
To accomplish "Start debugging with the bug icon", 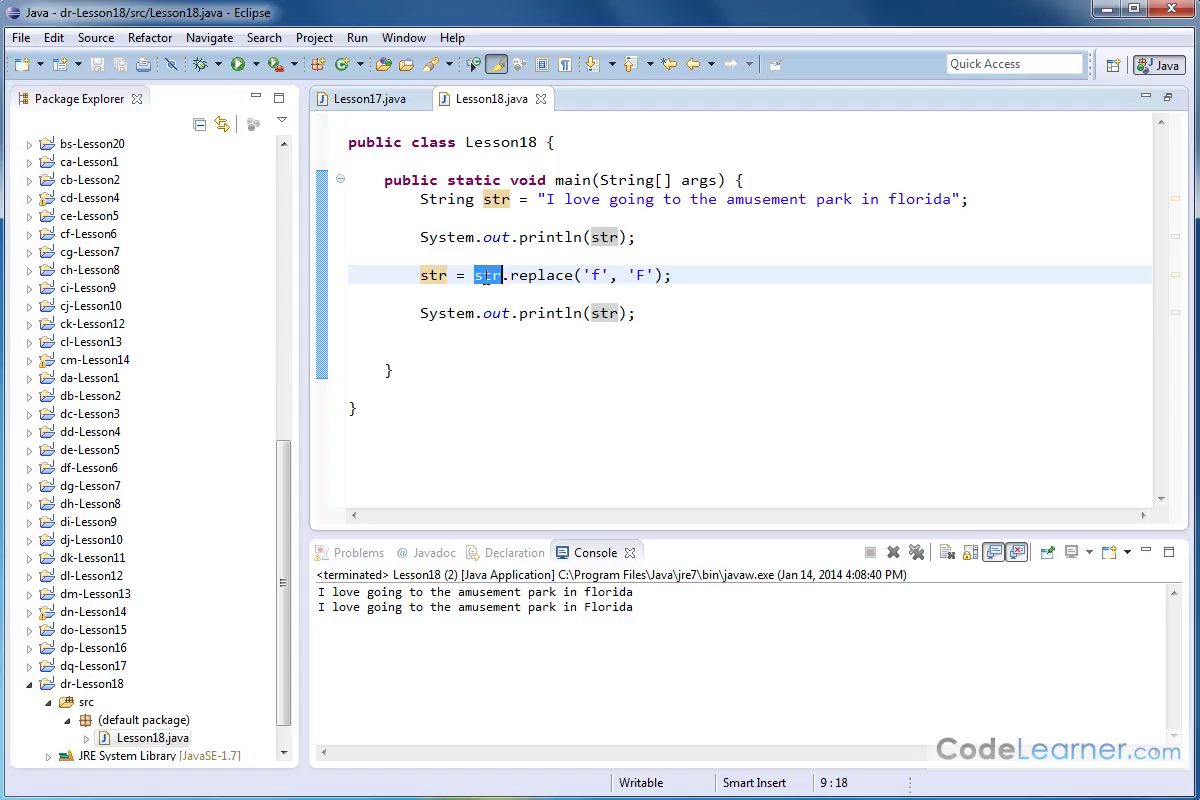I will [200, 64].
